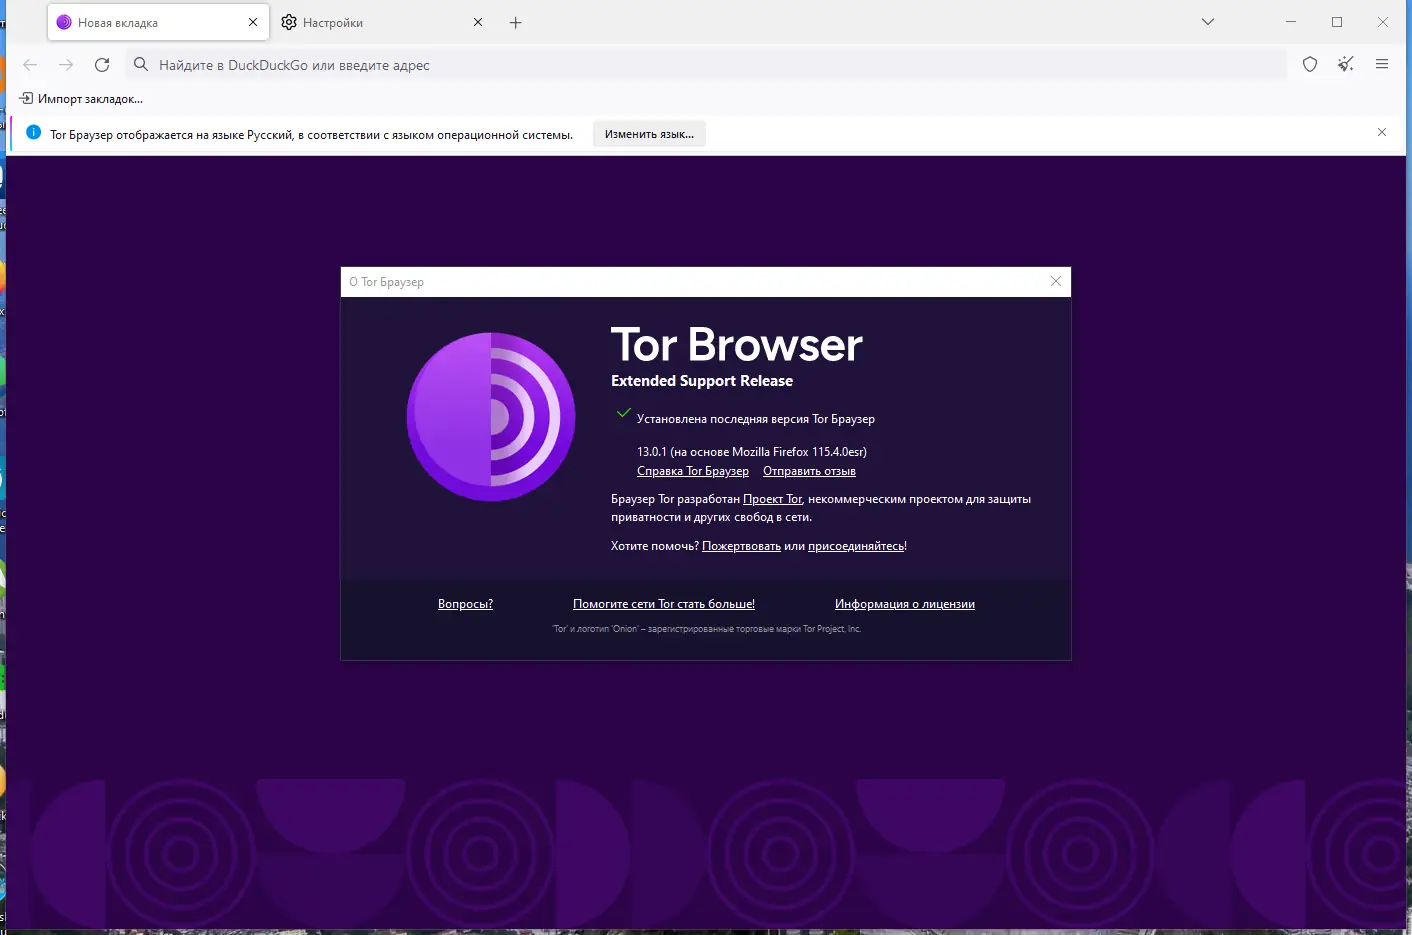Click the Пожертвовать donate link
This screenshot has width=1412, height=935.
point(741,546)
